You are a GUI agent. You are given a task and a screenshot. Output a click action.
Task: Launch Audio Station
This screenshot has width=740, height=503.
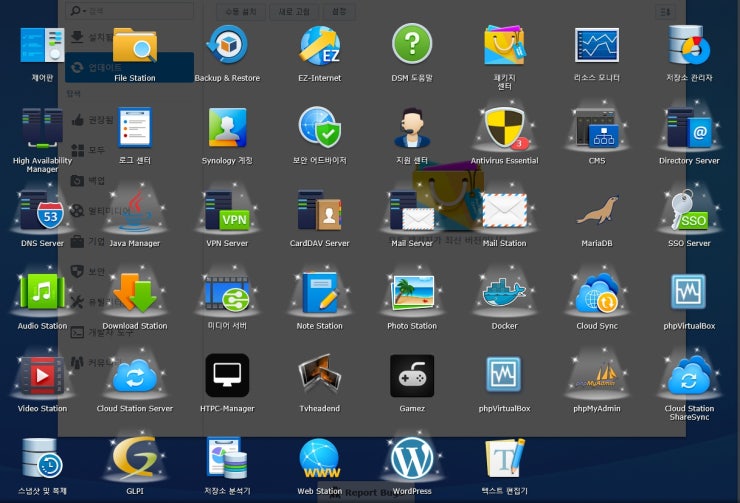pos(42,293)
